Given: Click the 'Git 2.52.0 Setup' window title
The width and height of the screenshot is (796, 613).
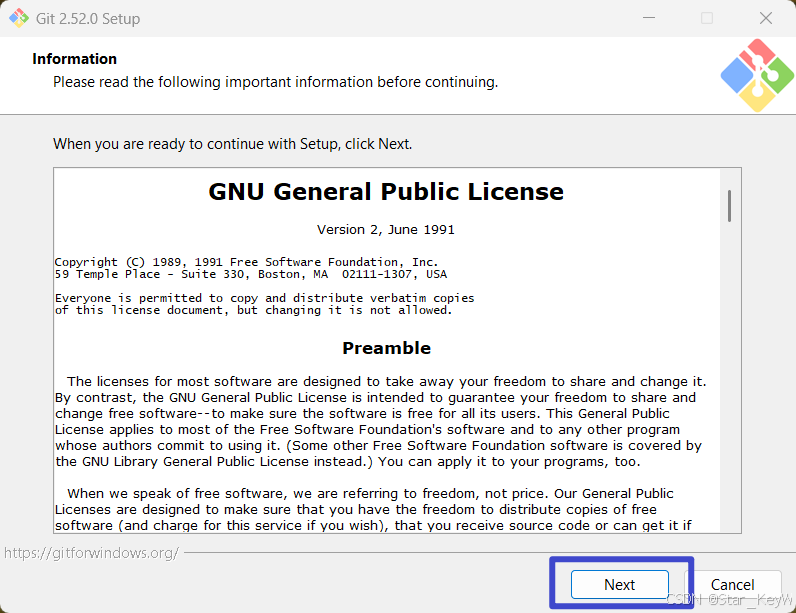Looking at the screenshot, I should click(88, 19).
